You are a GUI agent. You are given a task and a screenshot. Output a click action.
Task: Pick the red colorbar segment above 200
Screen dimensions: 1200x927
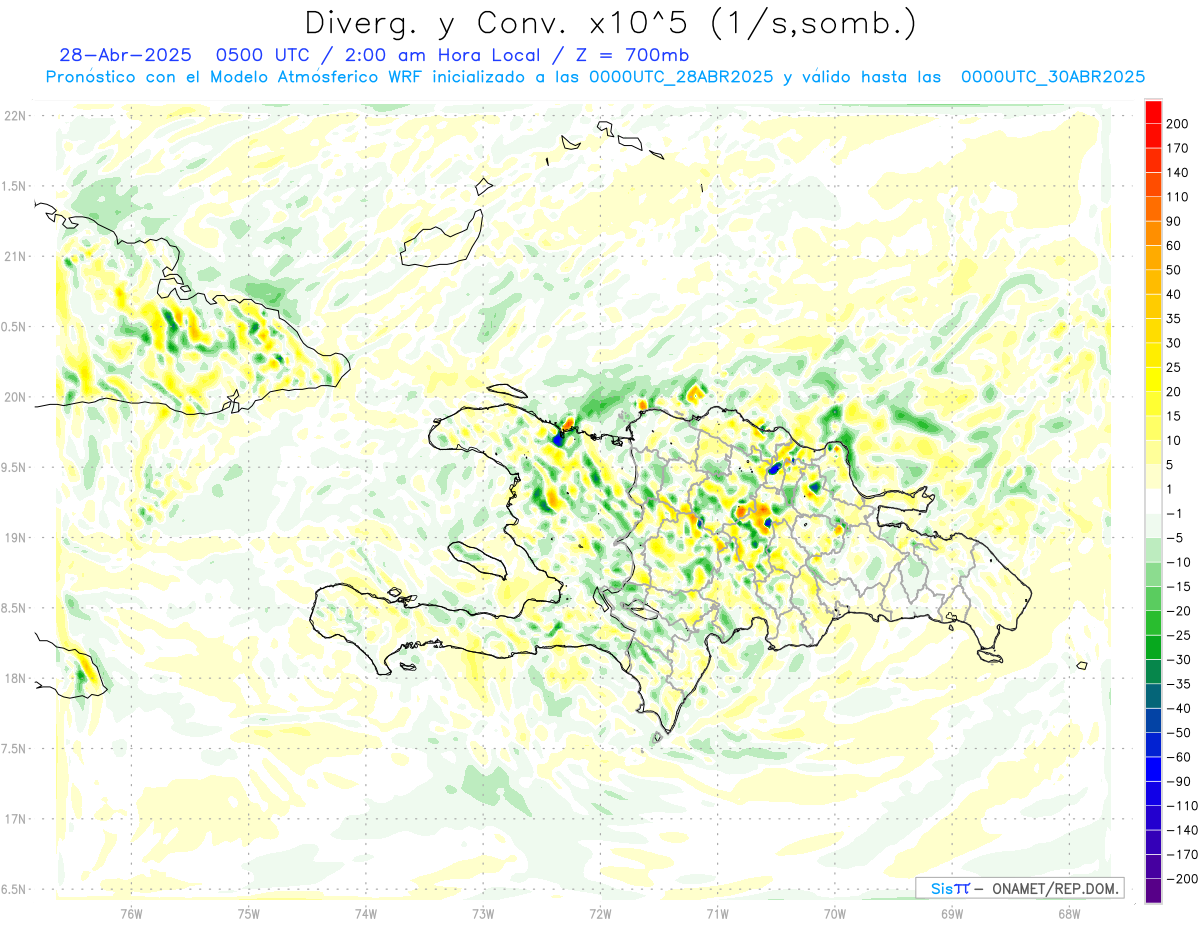tap(1154, 112)
